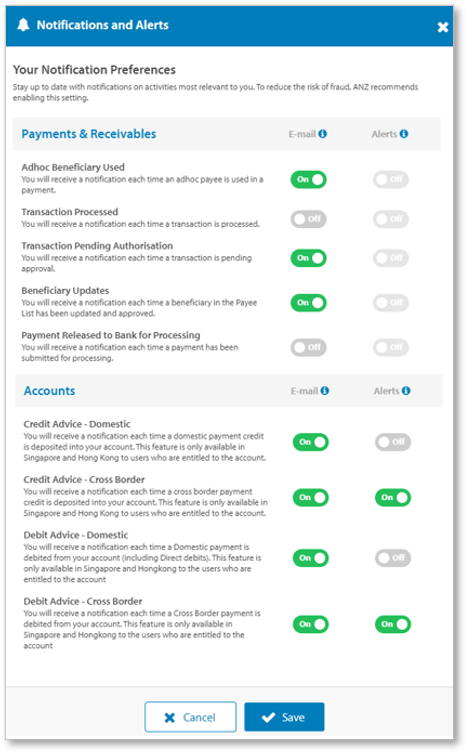Image resolution: width=467 pixels, height=753 pixels.
Task: Enable Transaction Processed e-mail notification
Action: click(x=308, y=219)
